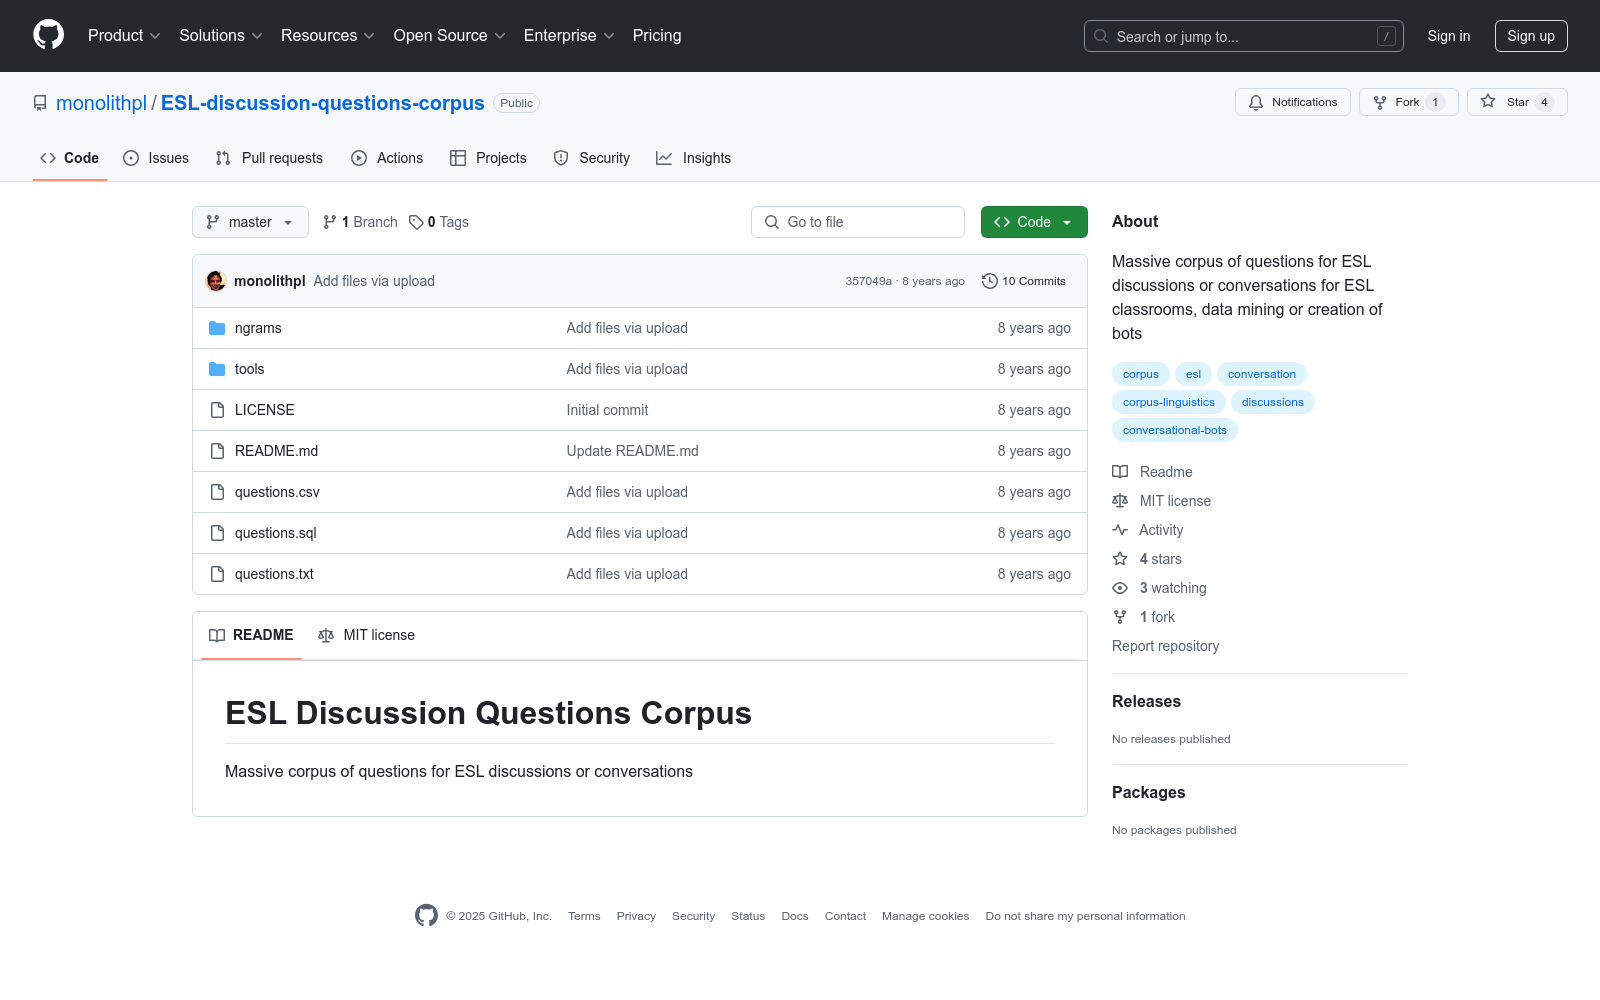
Task: Click the stars icon in About sidebar
Action: click(1120, 559)
